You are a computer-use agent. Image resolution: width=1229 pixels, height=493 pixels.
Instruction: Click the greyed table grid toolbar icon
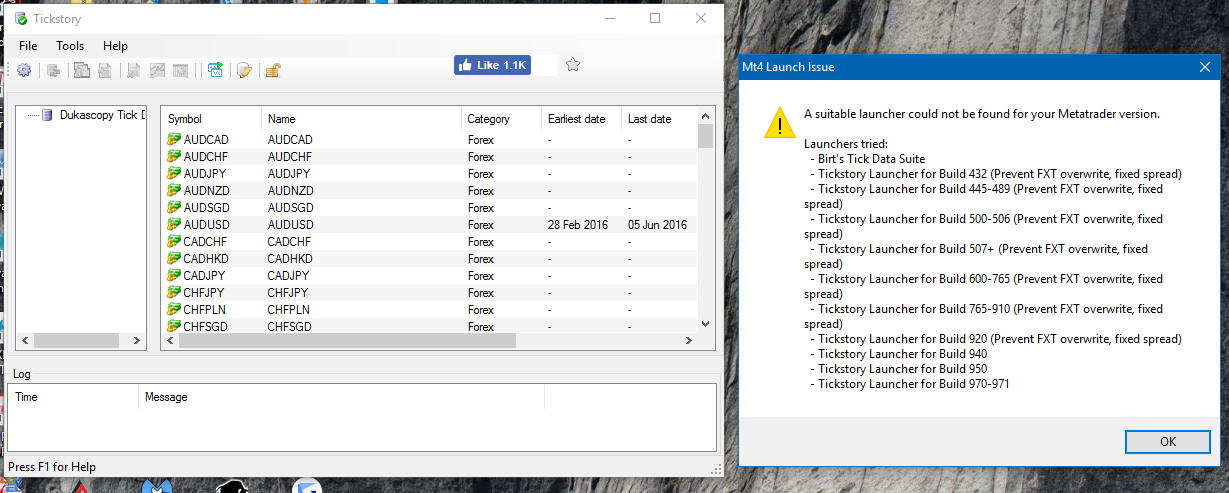(x=180, y=70)
